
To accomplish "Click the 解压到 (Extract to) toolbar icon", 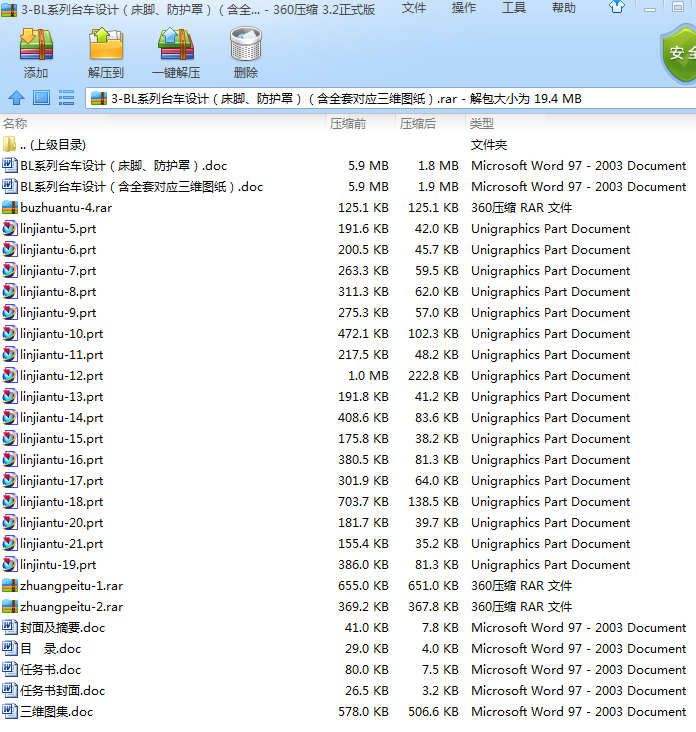I will click(106, 45).
